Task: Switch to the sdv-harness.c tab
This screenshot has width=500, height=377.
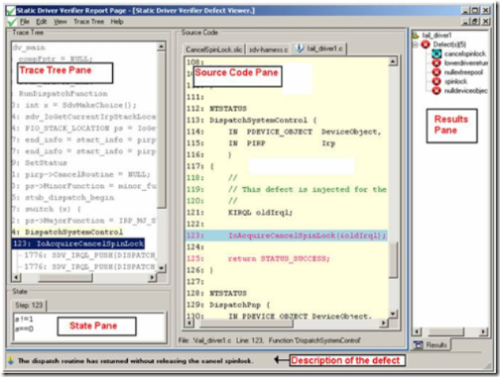Action: (x=268, y=50)
